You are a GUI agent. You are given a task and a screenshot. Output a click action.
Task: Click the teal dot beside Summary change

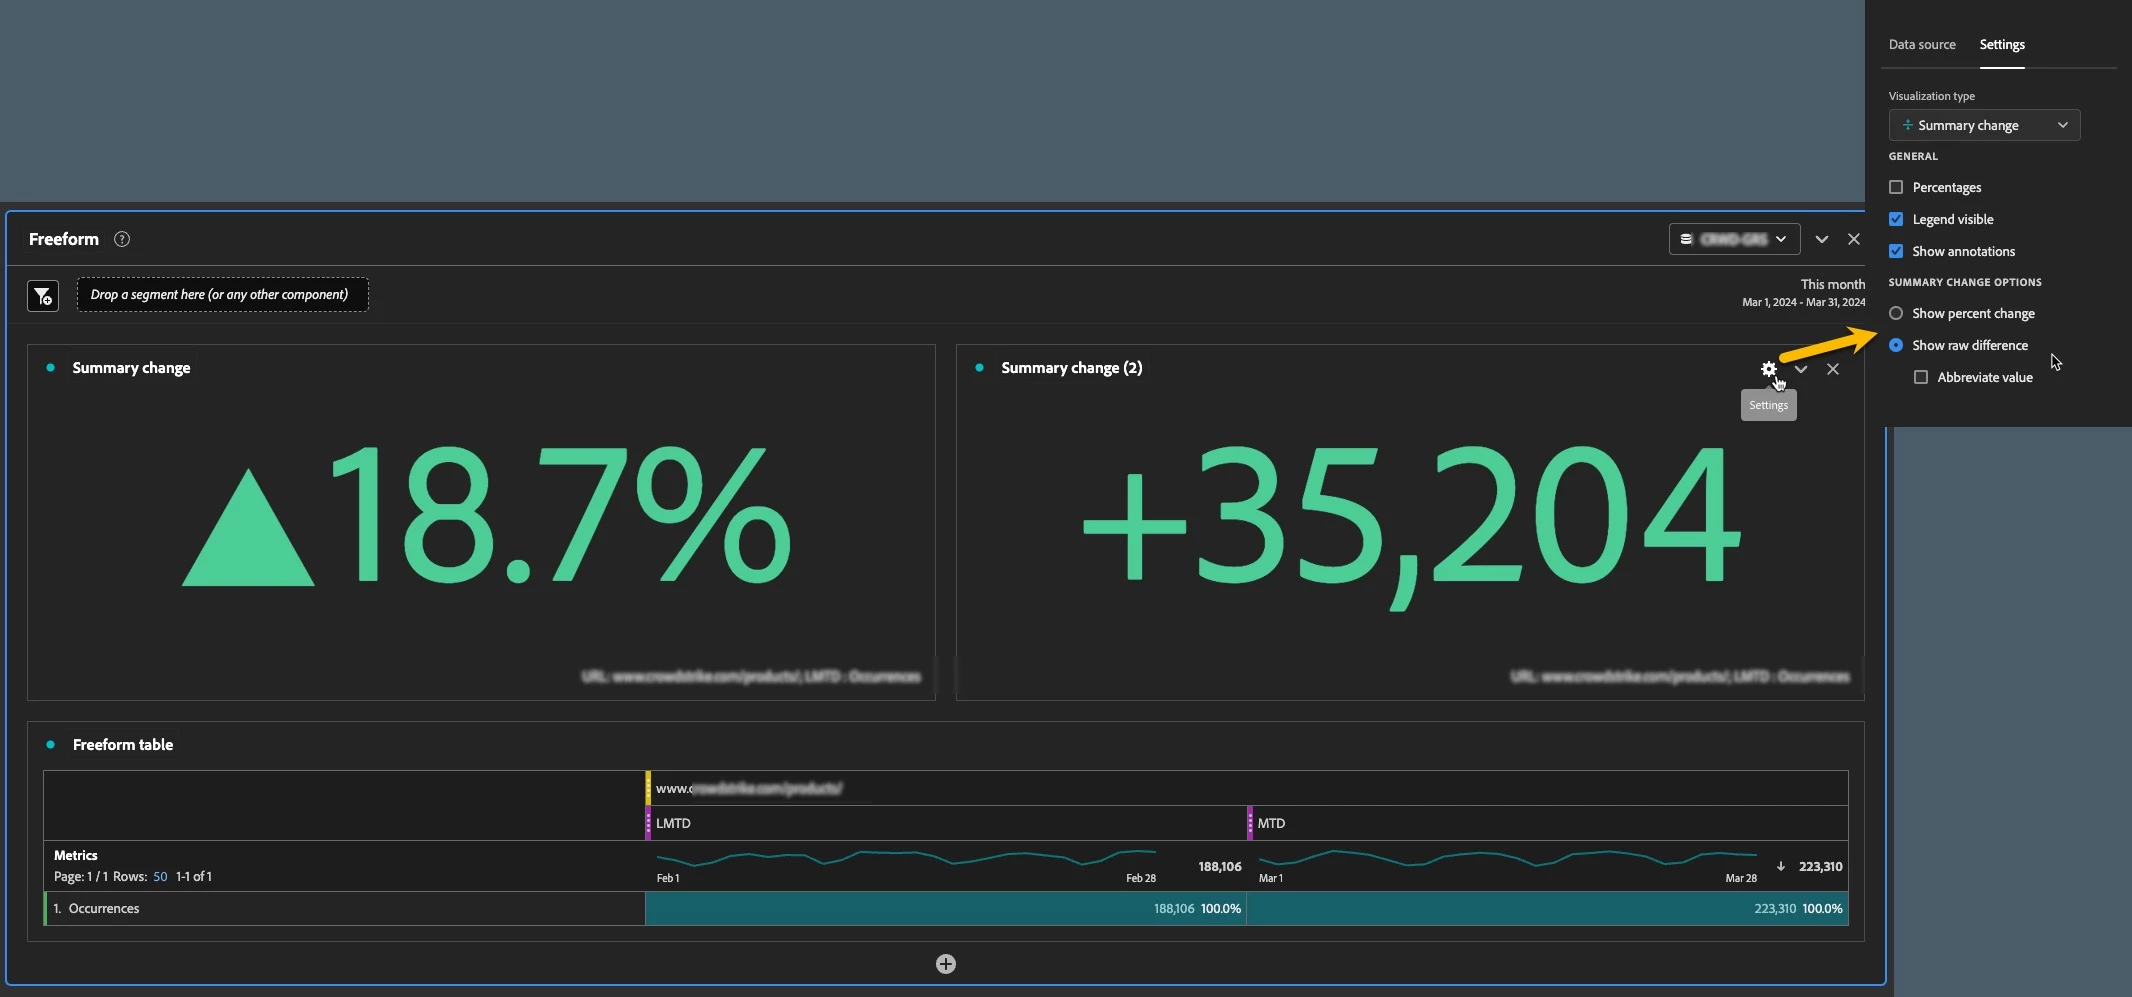click(x=50, y=368)
